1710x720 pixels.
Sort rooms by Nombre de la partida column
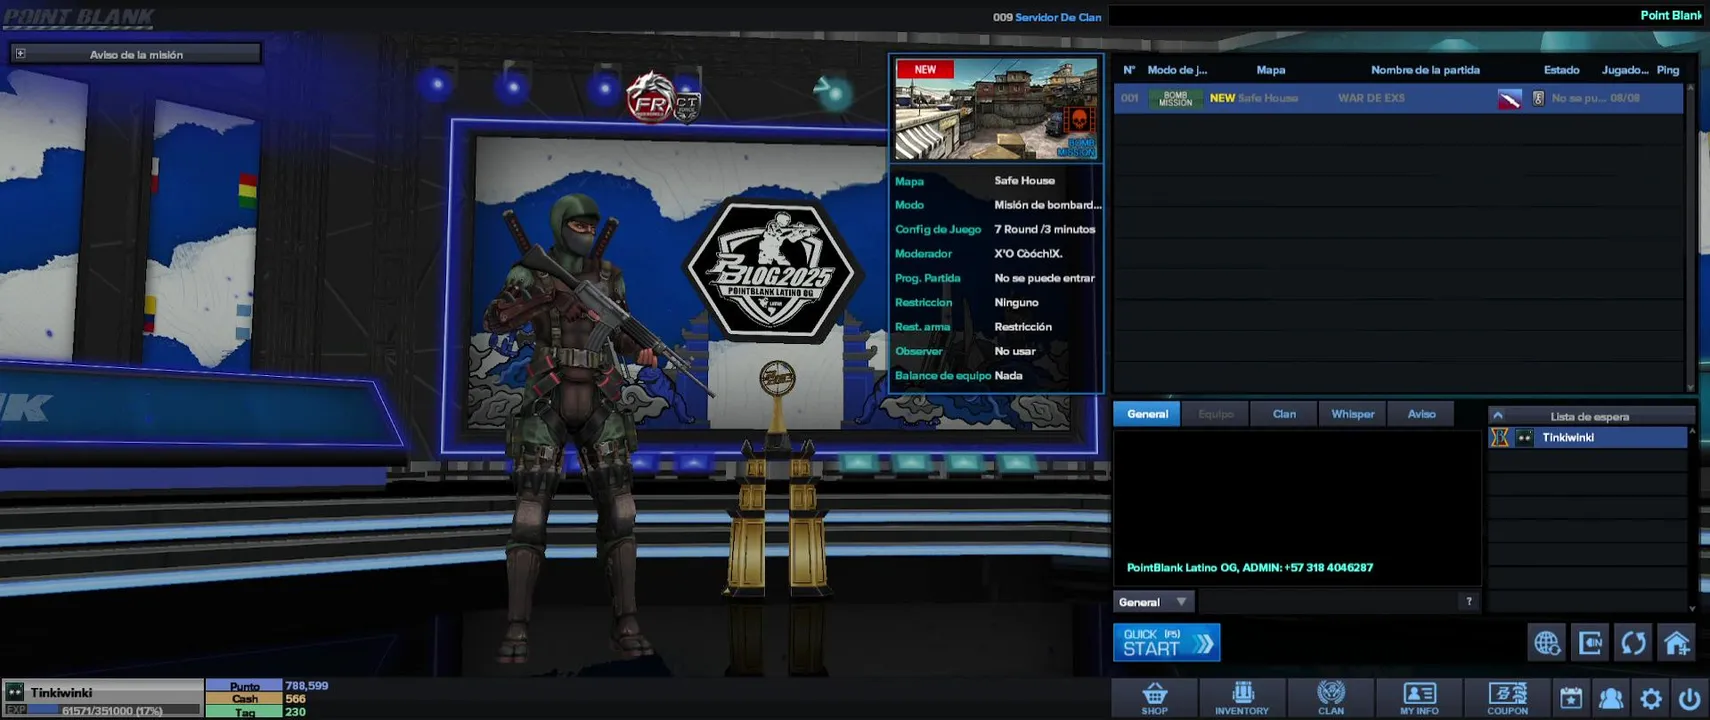pos(1425,70)
